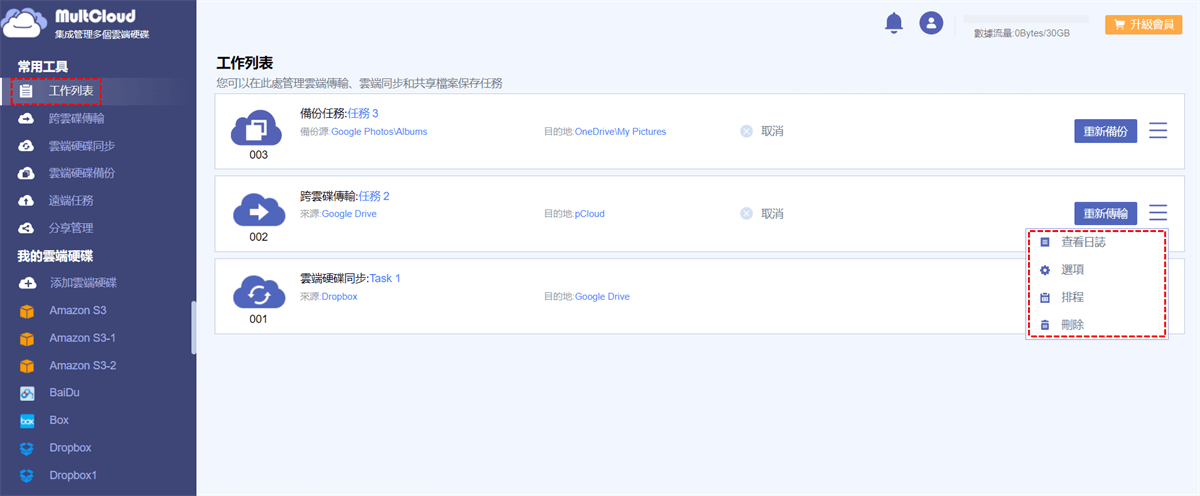Open 雲端硬碟同步 in the sidebar
Viewport: 1200px width, 496px height.
[82, 146]
